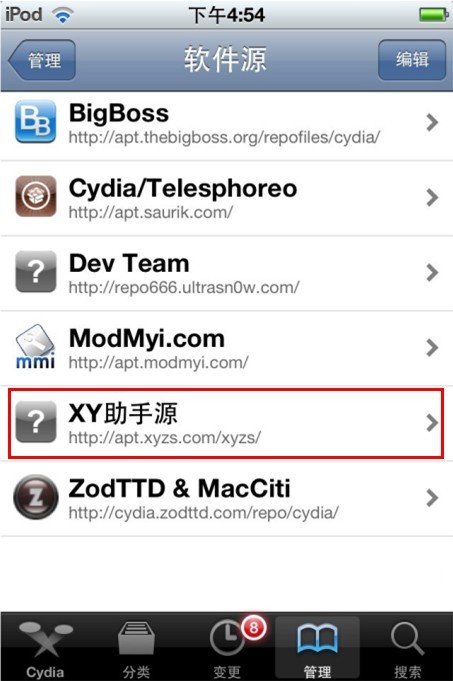453x681 pixels.
Task: Switch to the 分类 sections tab
Action: 136,647
